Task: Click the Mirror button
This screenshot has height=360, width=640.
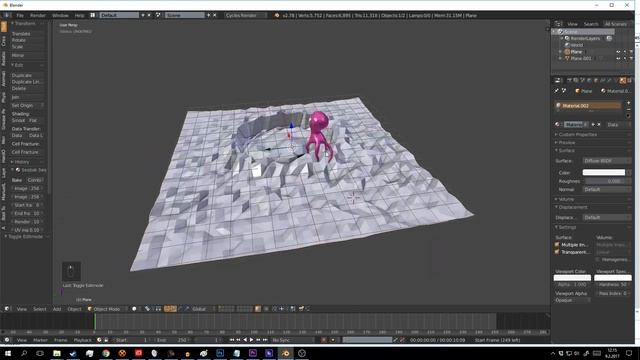Action: (x=27, y=56)
